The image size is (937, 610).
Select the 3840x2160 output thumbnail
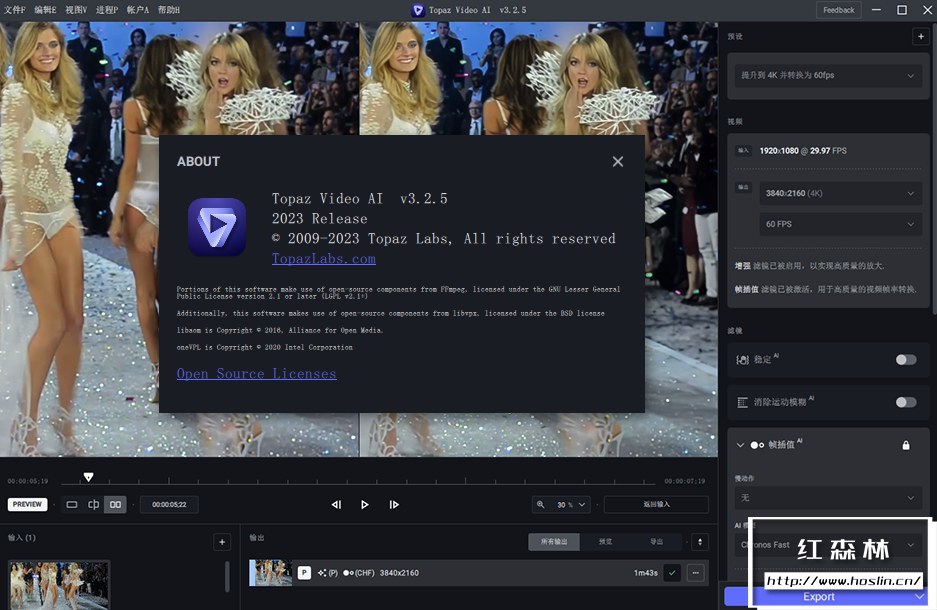(x=271, y=573)
